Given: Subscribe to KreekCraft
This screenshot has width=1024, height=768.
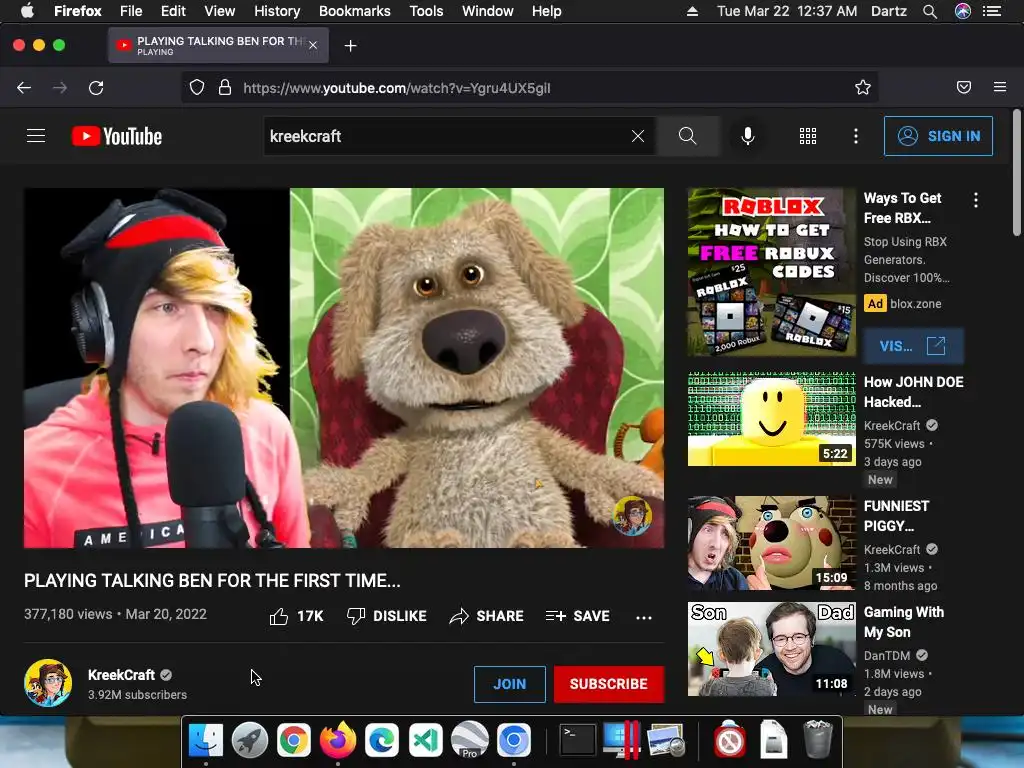Looking at the screenshot, I should pos(609,684).
